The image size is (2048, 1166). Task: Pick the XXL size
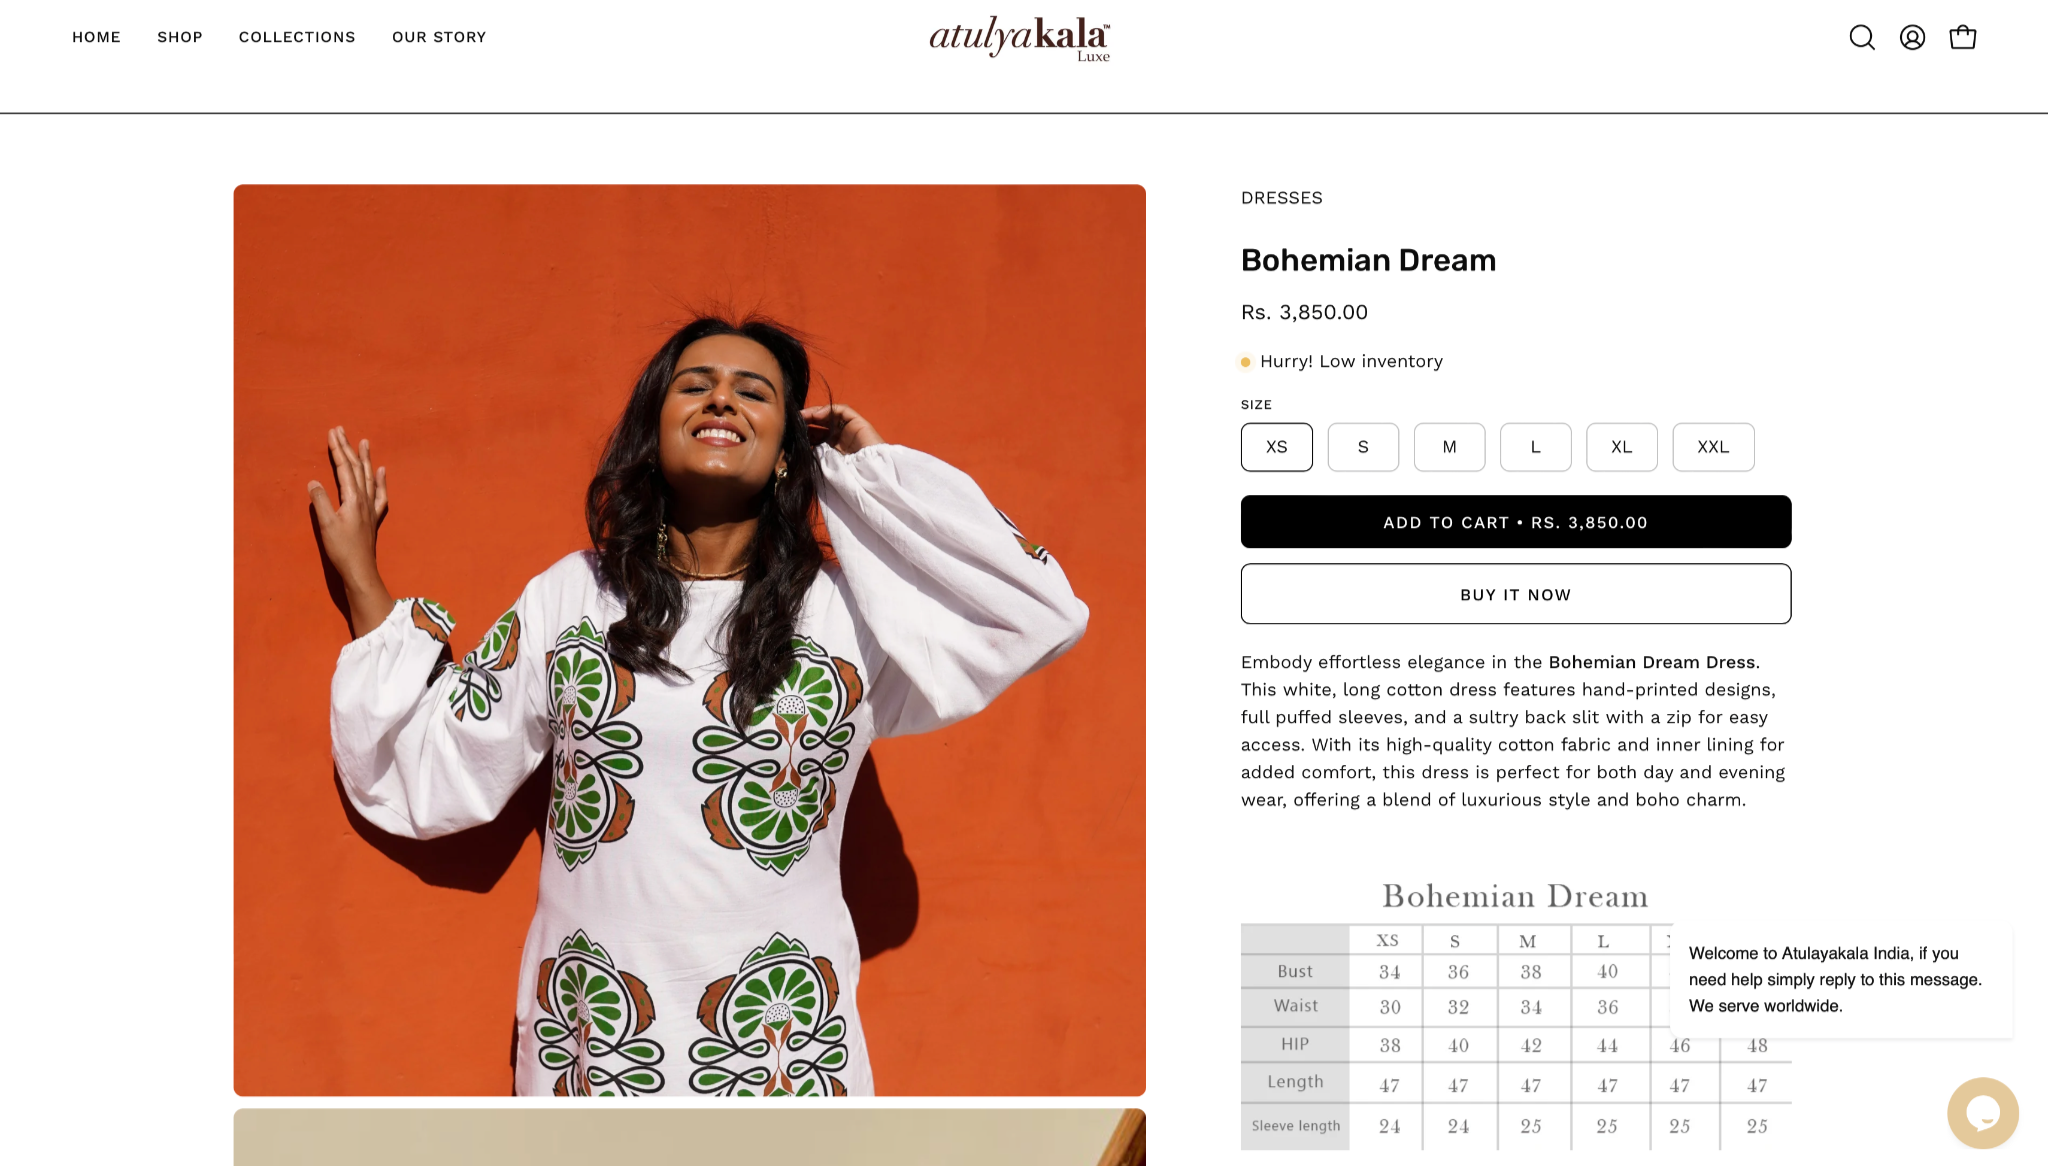tap(1713, 447)
